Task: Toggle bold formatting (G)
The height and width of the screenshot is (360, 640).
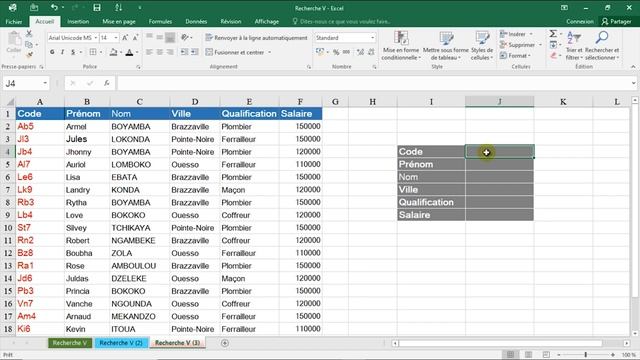Action: [x=52, y=52]
